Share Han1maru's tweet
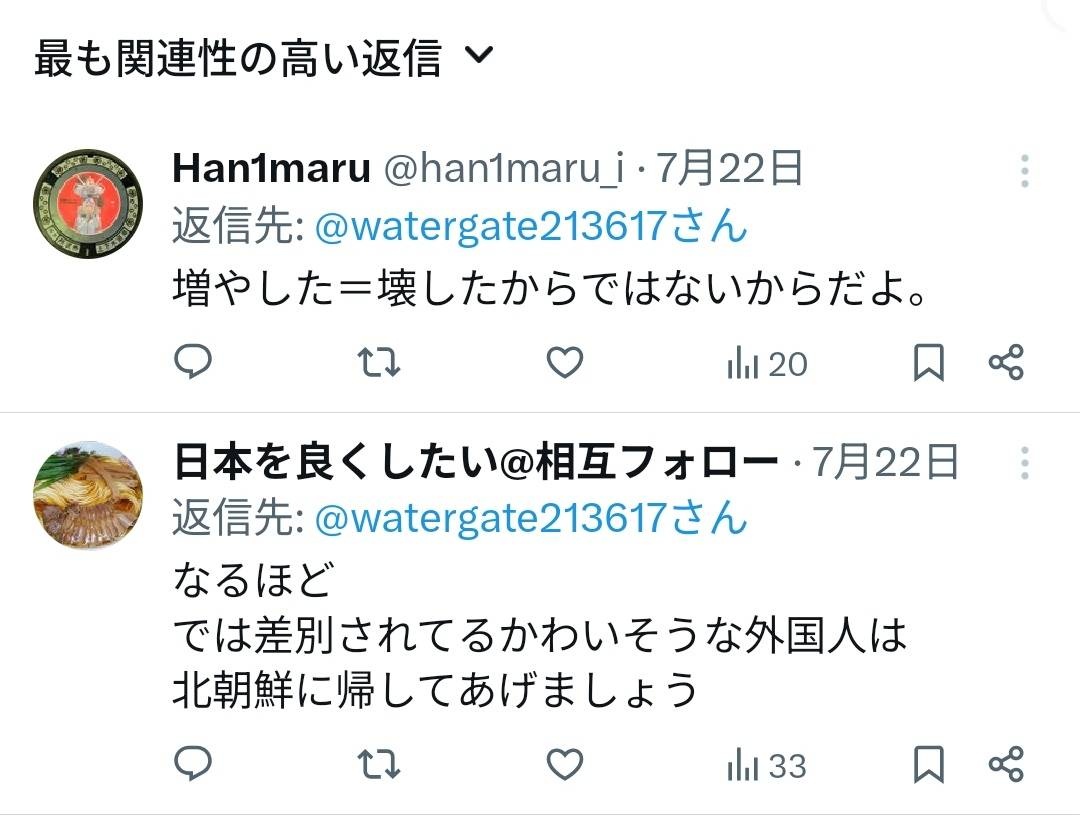 [1006, 362]
